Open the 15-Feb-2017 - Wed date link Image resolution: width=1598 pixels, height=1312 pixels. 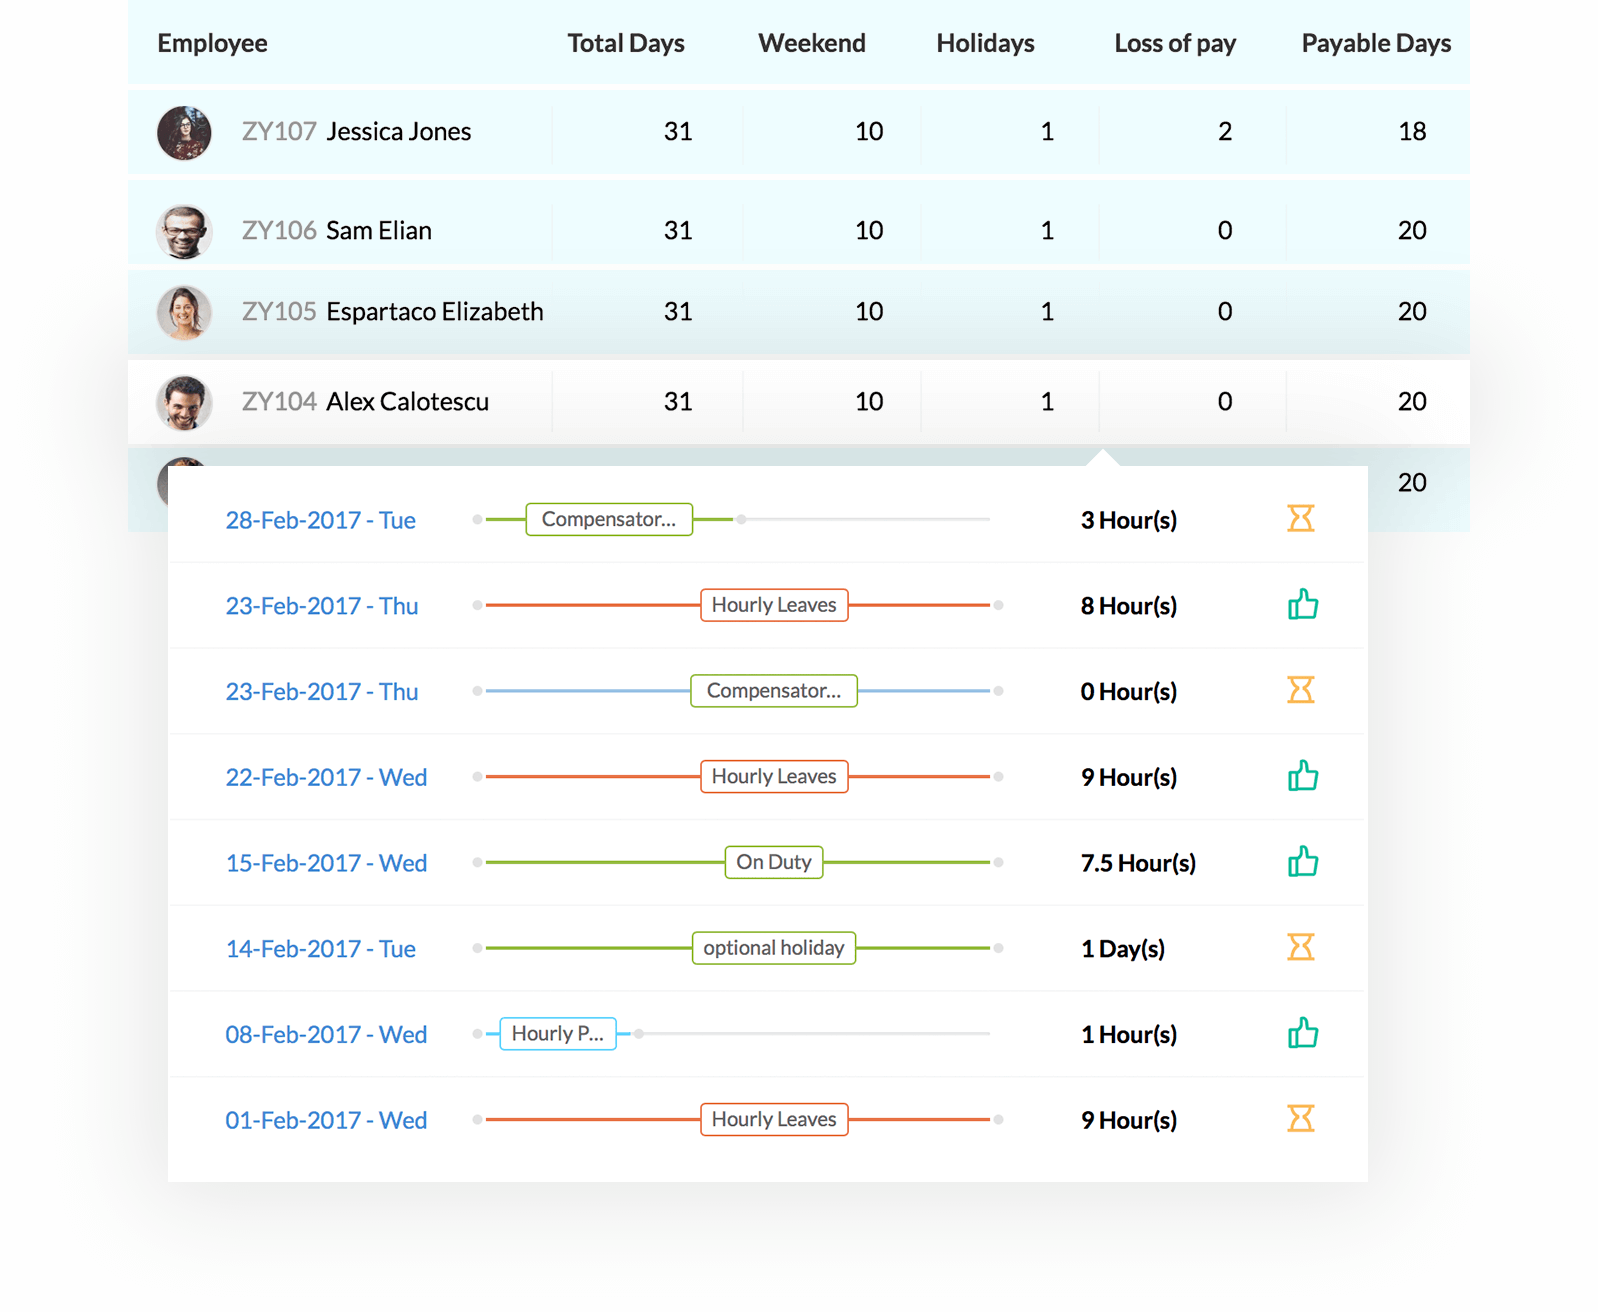point(326,863)
